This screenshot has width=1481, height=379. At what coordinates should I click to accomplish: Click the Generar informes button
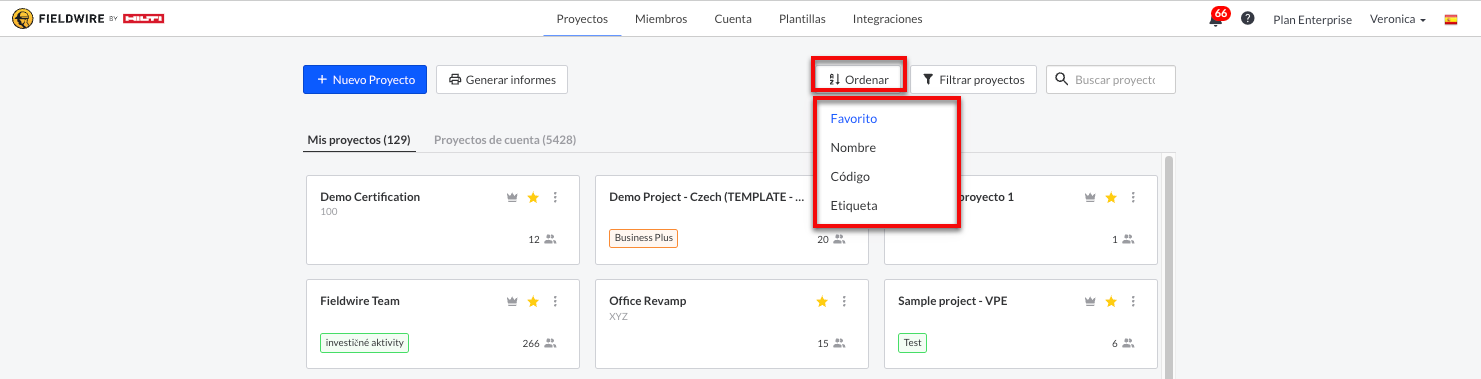coord(502,80)
